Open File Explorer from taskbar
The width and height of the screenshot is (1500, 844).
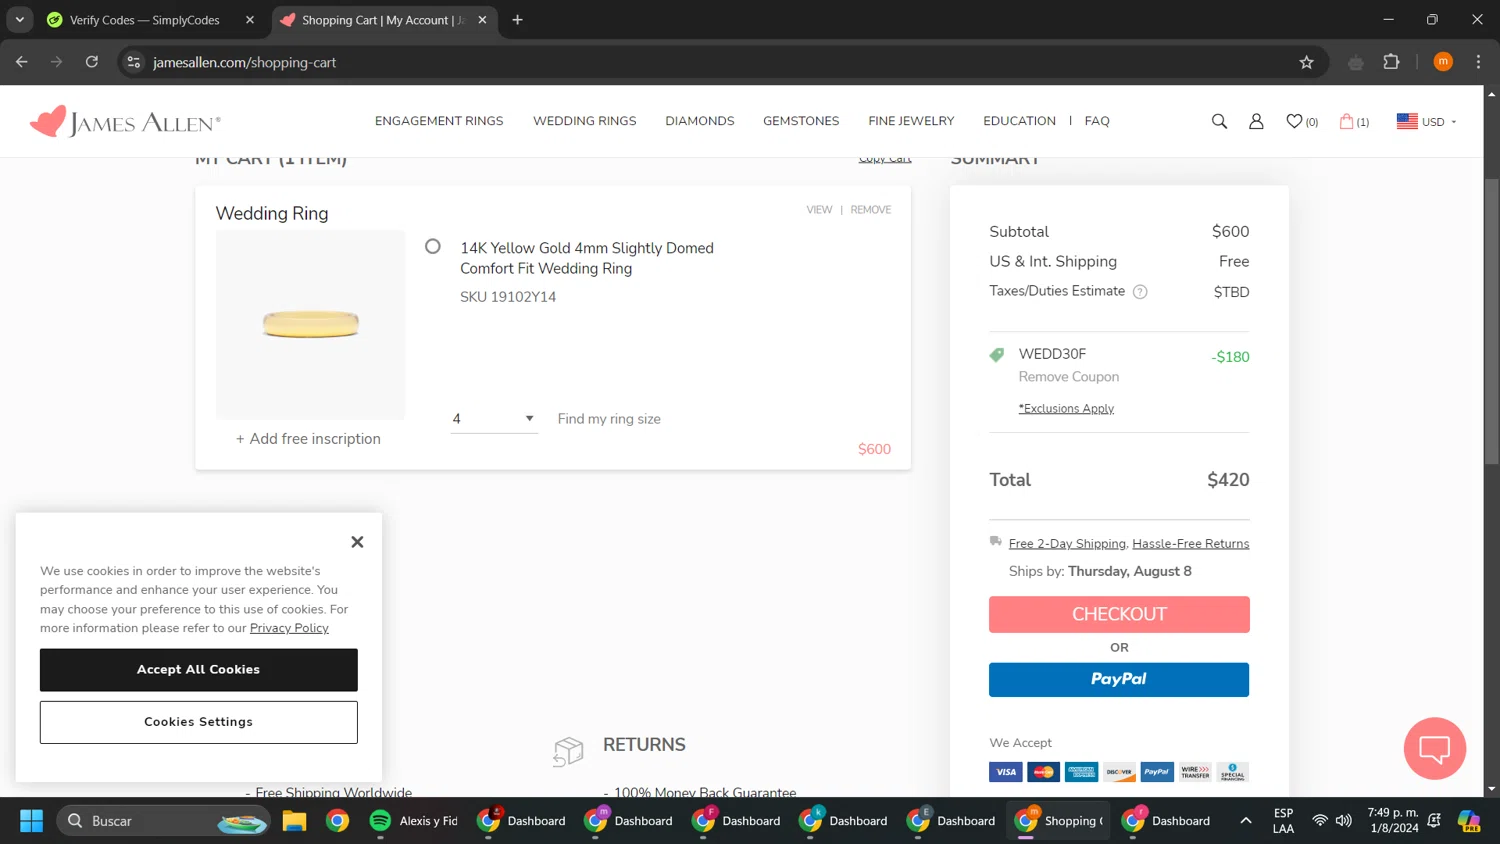coord(294,821)
